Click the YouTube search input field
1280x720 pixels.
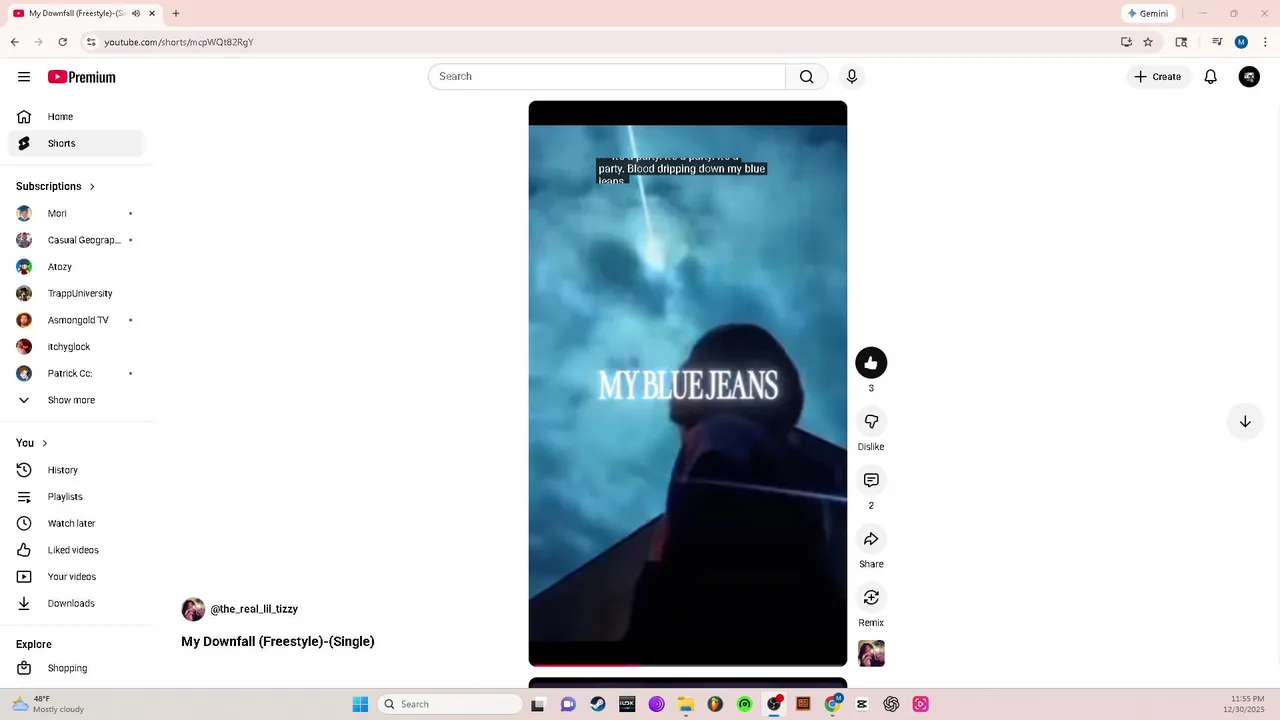point(607,77)
